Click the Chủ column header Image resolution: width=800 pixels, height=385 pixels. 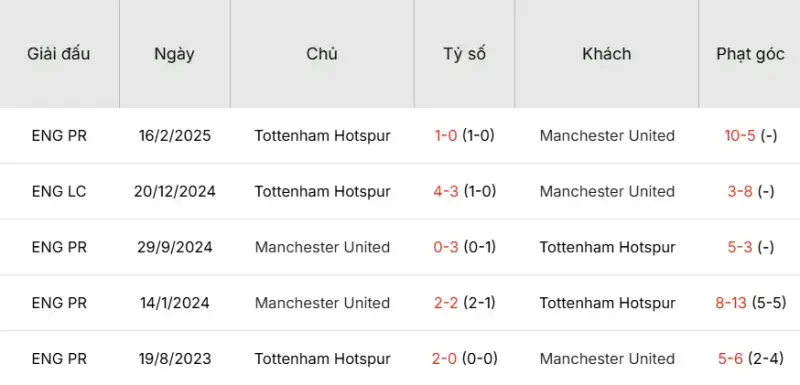pos(322,54)
